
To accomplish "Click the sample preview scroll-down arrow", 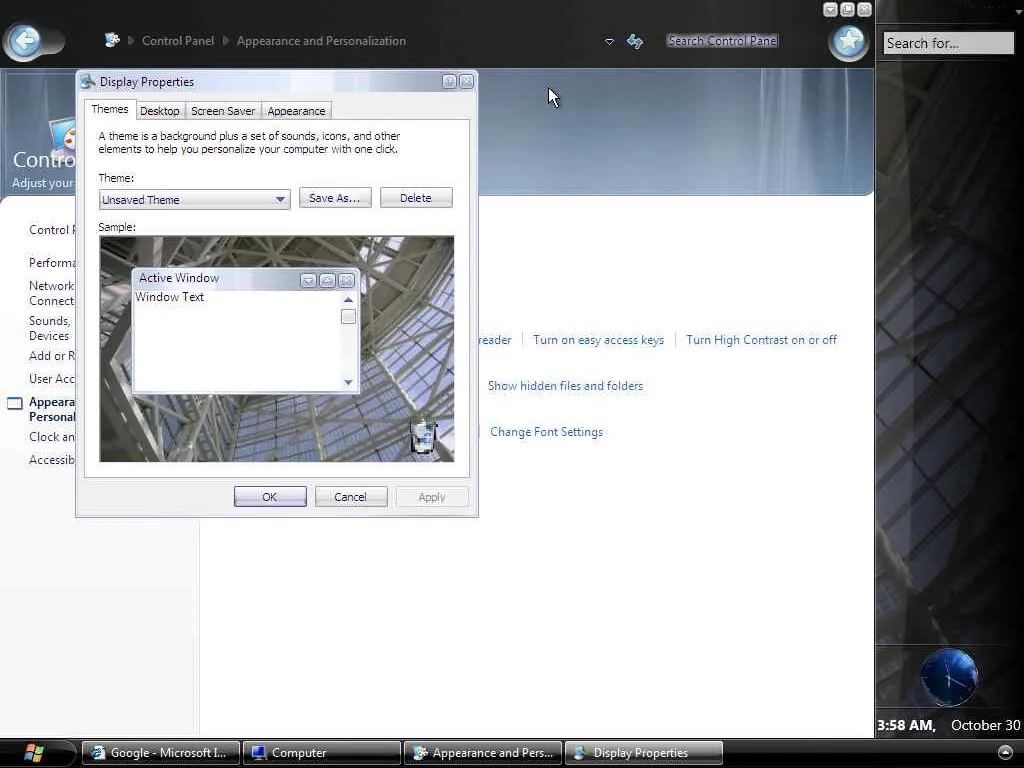I will click(x=348, y=382).
